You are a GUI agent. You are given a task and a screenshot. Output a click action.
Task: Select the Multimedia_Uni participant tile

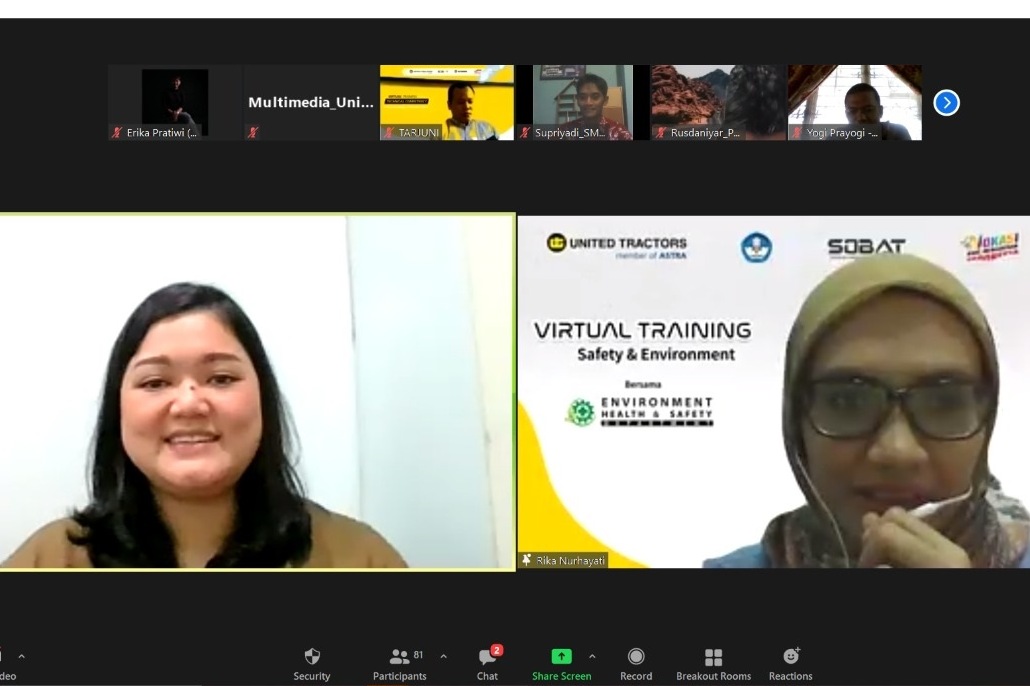pos(311,102)
